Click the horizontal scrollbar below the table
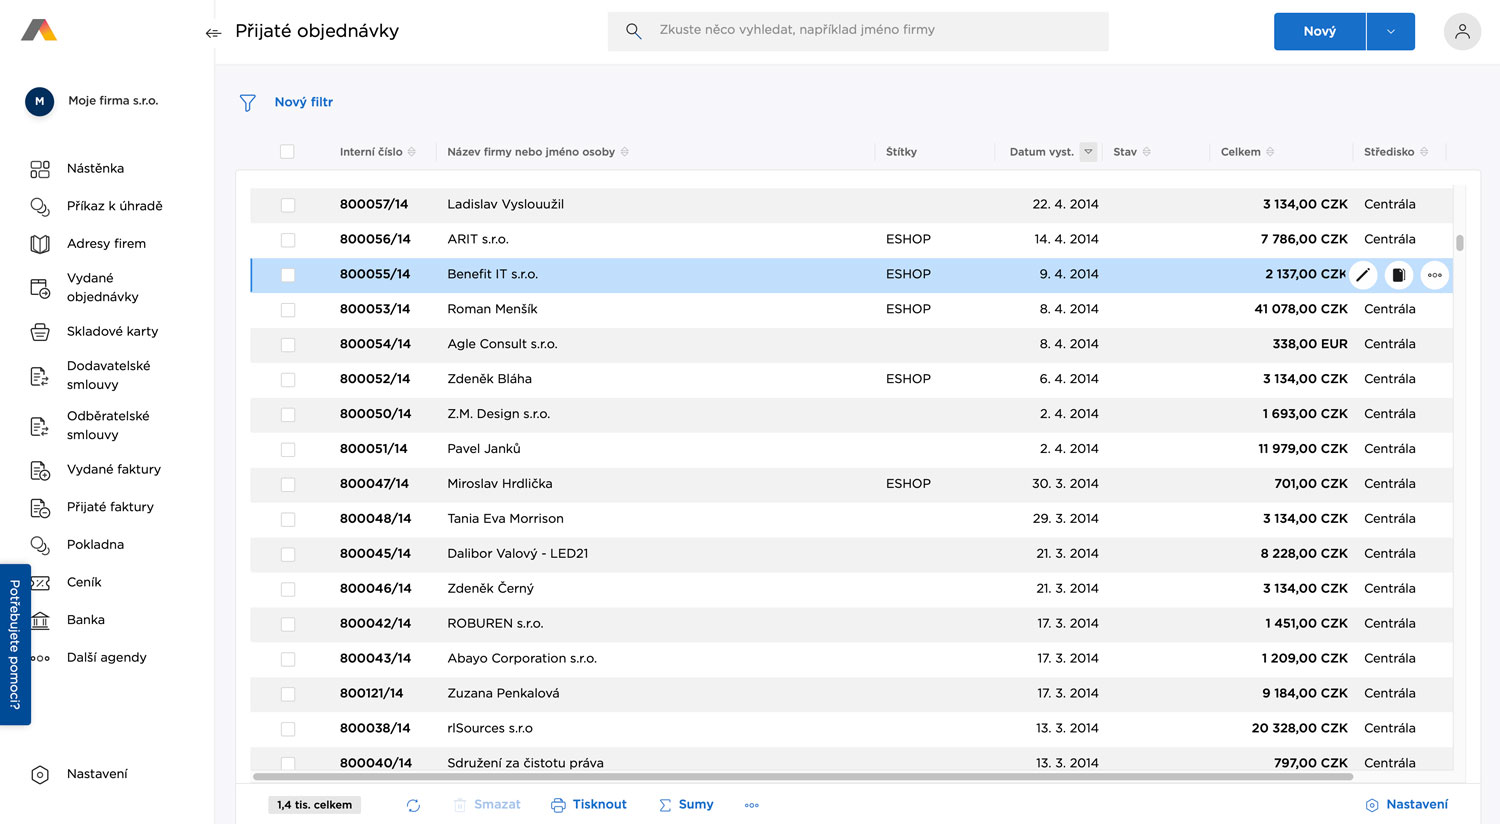The width and height of the screenshot is (1500, 824). point(802,776)
